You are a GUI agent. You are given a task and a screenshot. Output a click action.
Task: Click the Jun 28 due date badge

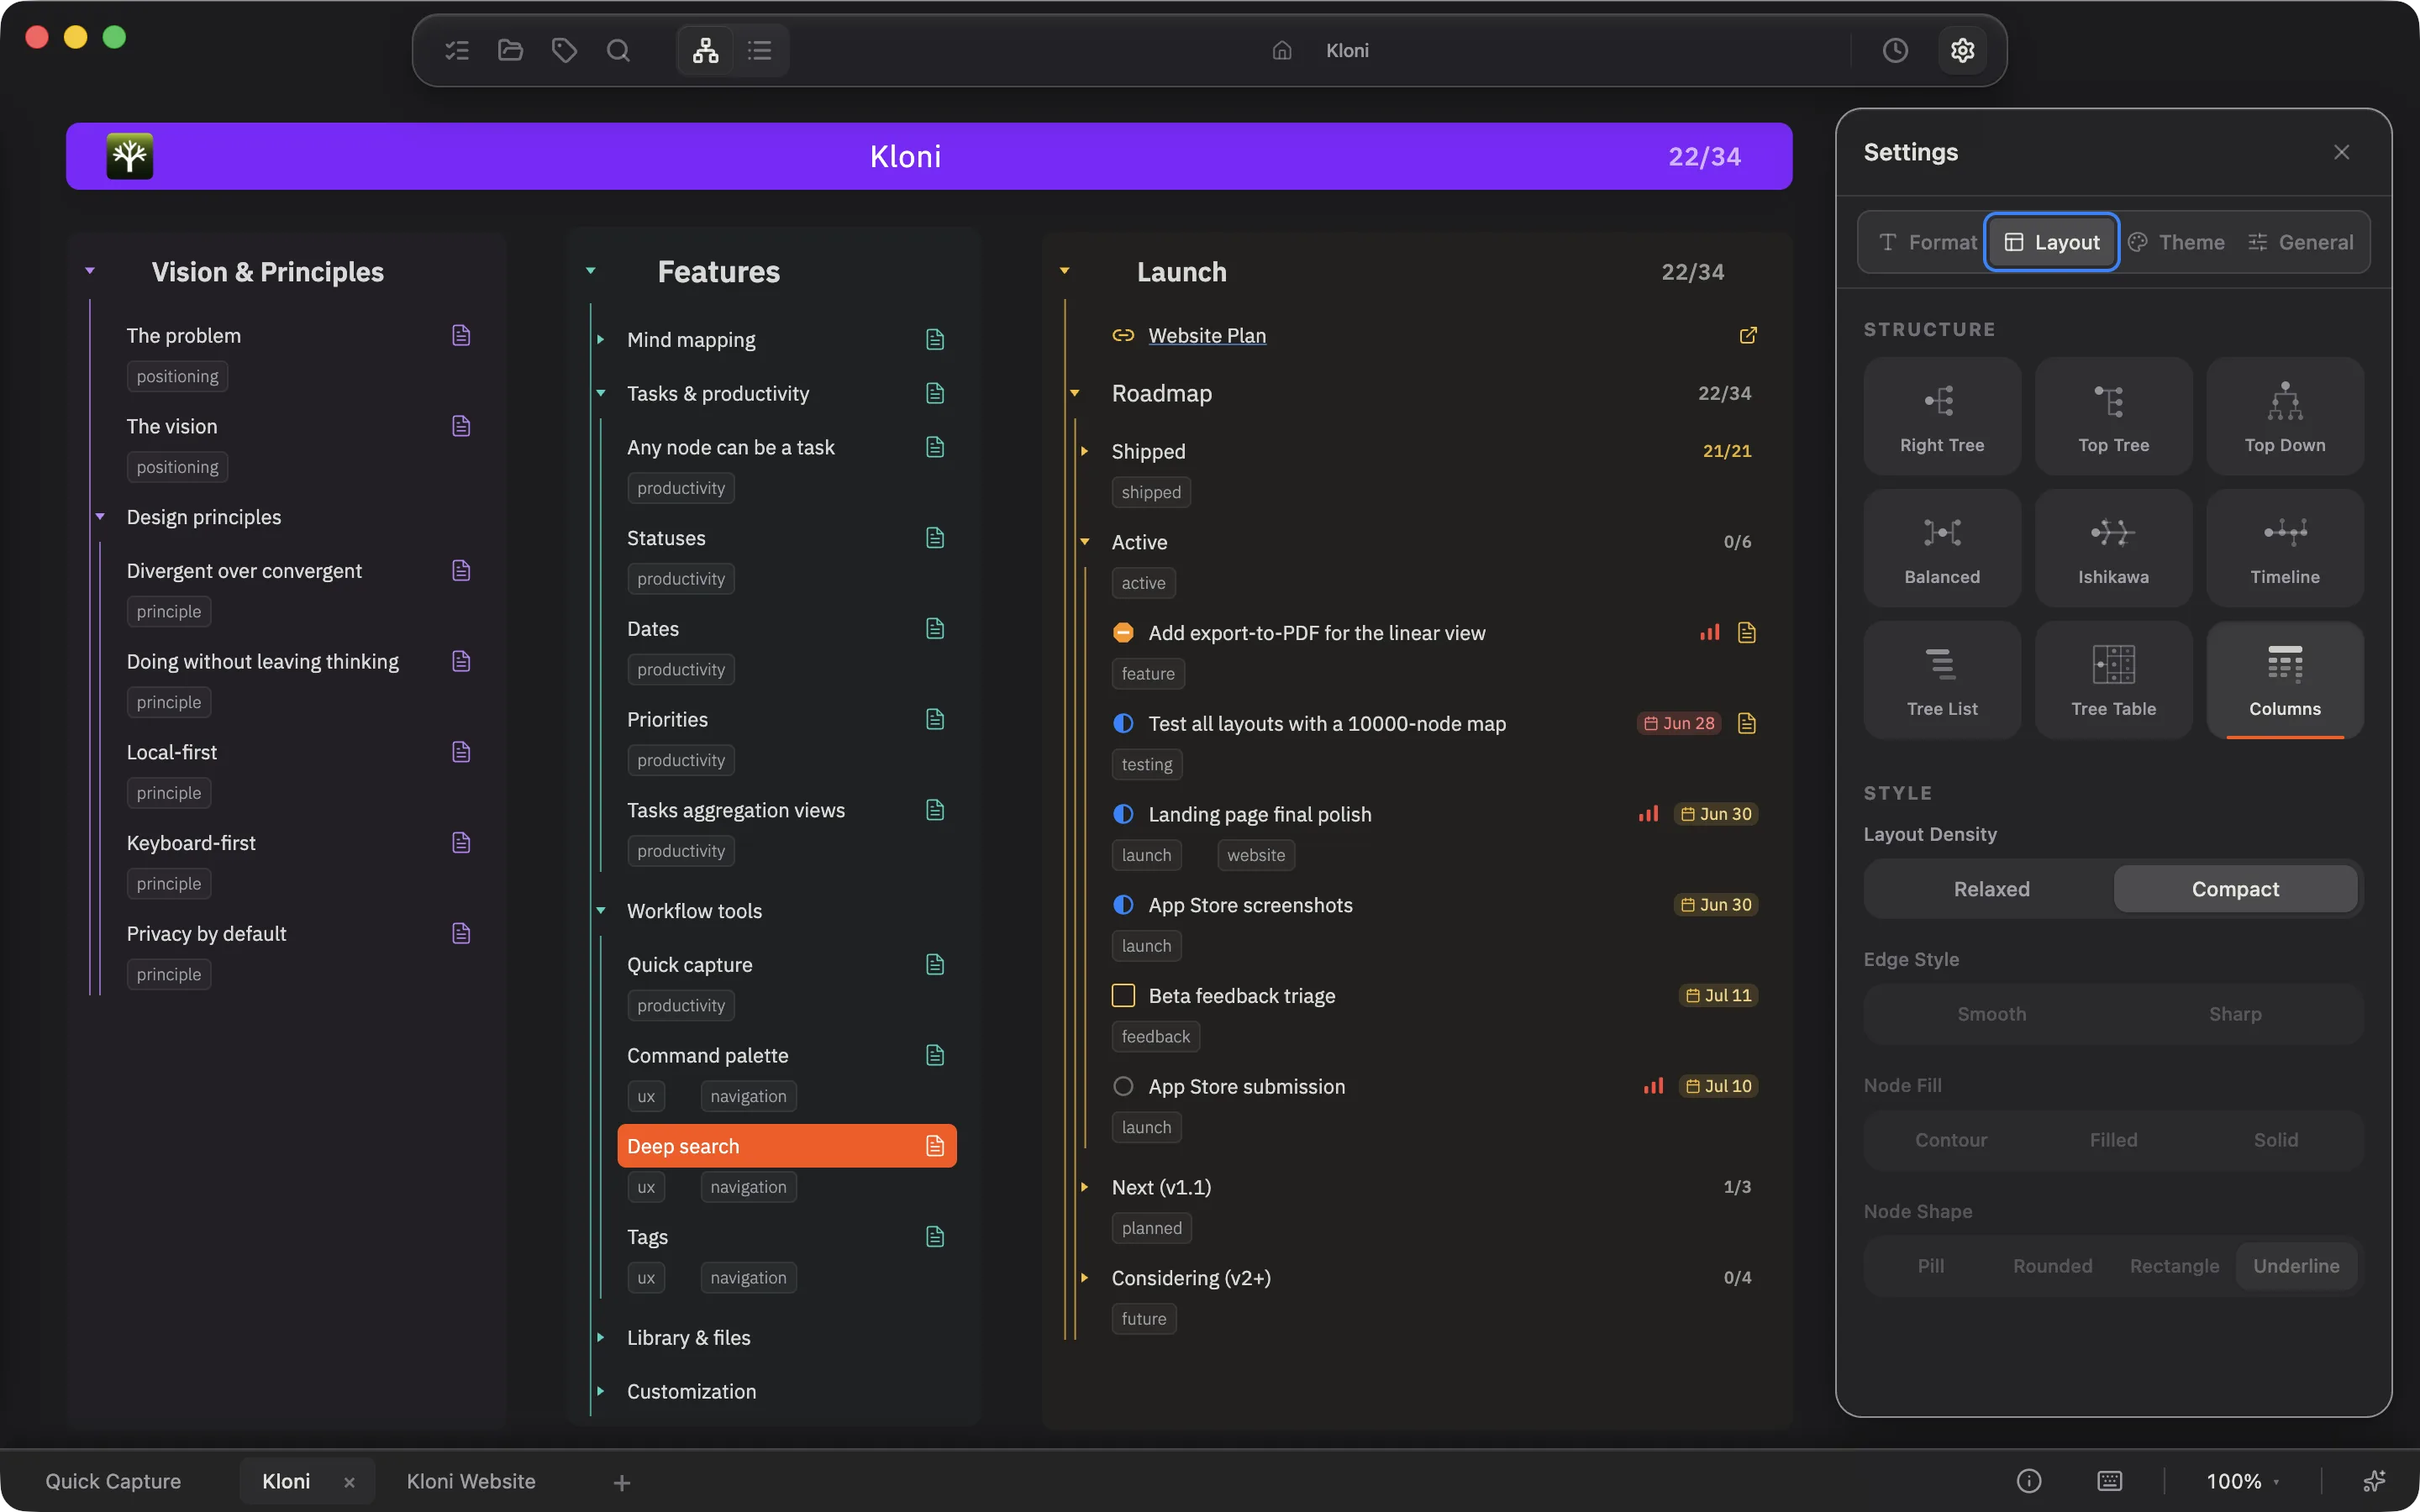[x=1679, y=723]
